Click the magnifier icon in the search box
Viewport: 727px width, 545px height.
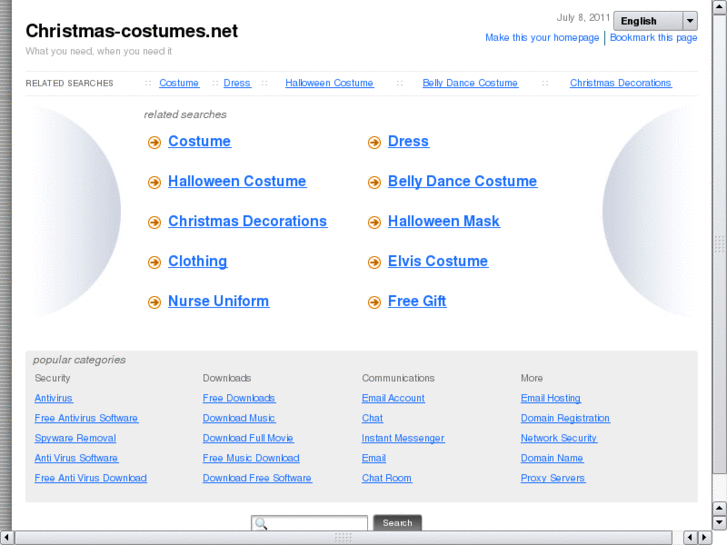coord(261,524)
